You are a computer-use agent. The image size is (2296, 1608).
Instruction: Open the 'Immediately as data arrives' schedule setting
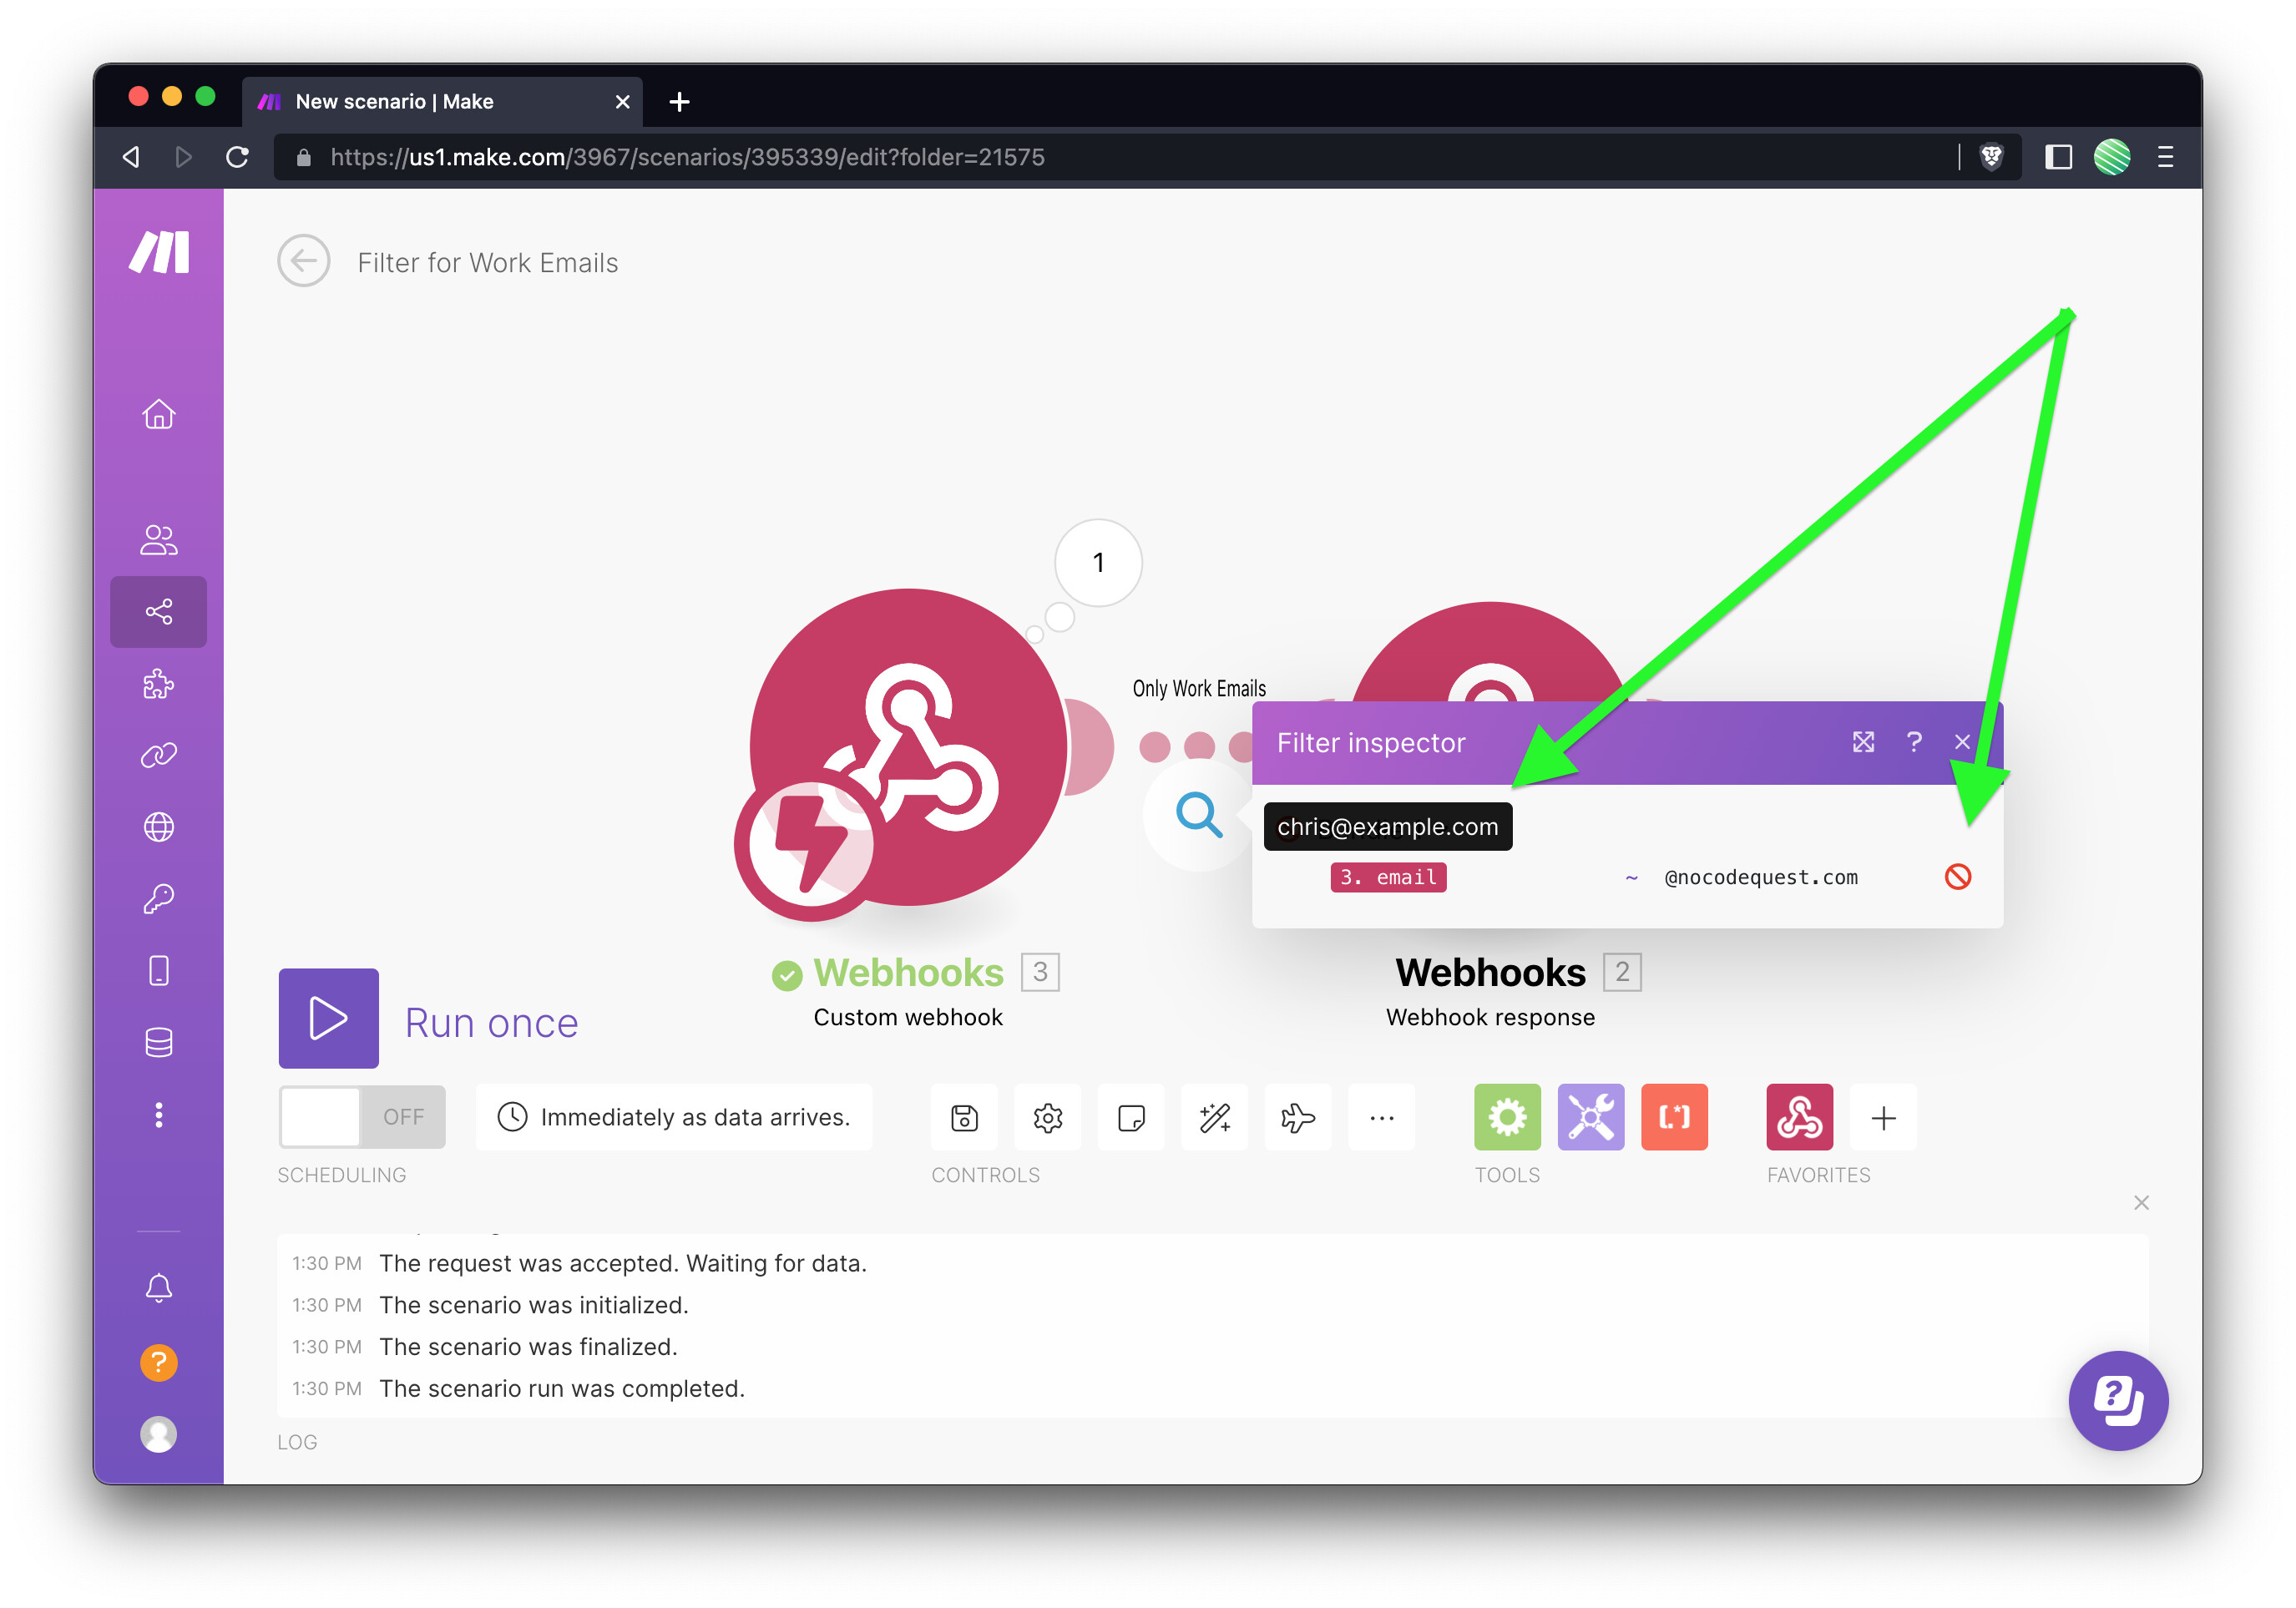pos(674,1116)
